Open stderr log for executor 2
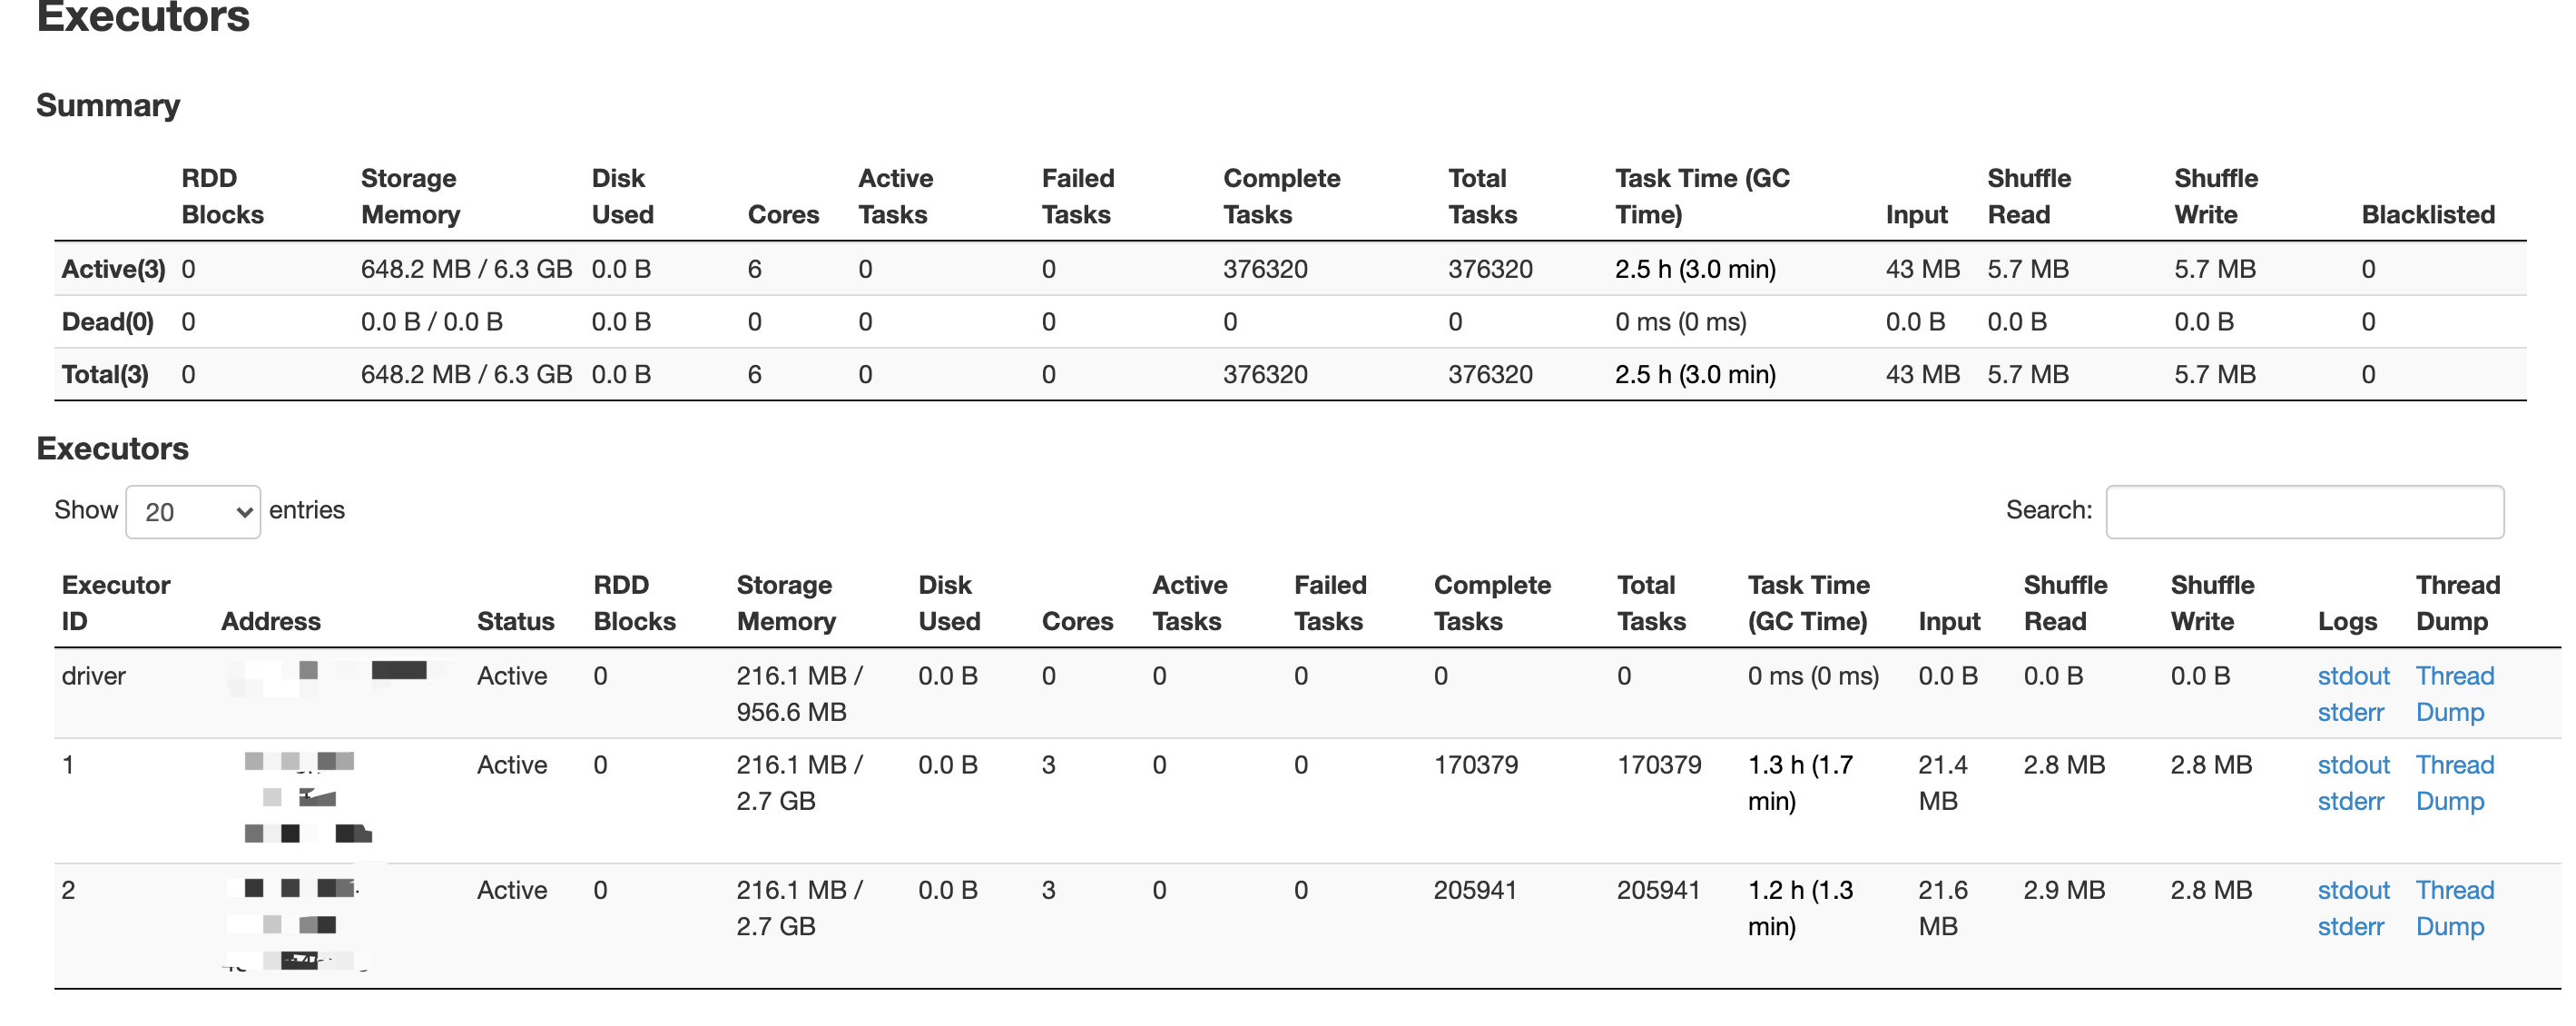The image size is (2576, 1026). [2350, 926]
